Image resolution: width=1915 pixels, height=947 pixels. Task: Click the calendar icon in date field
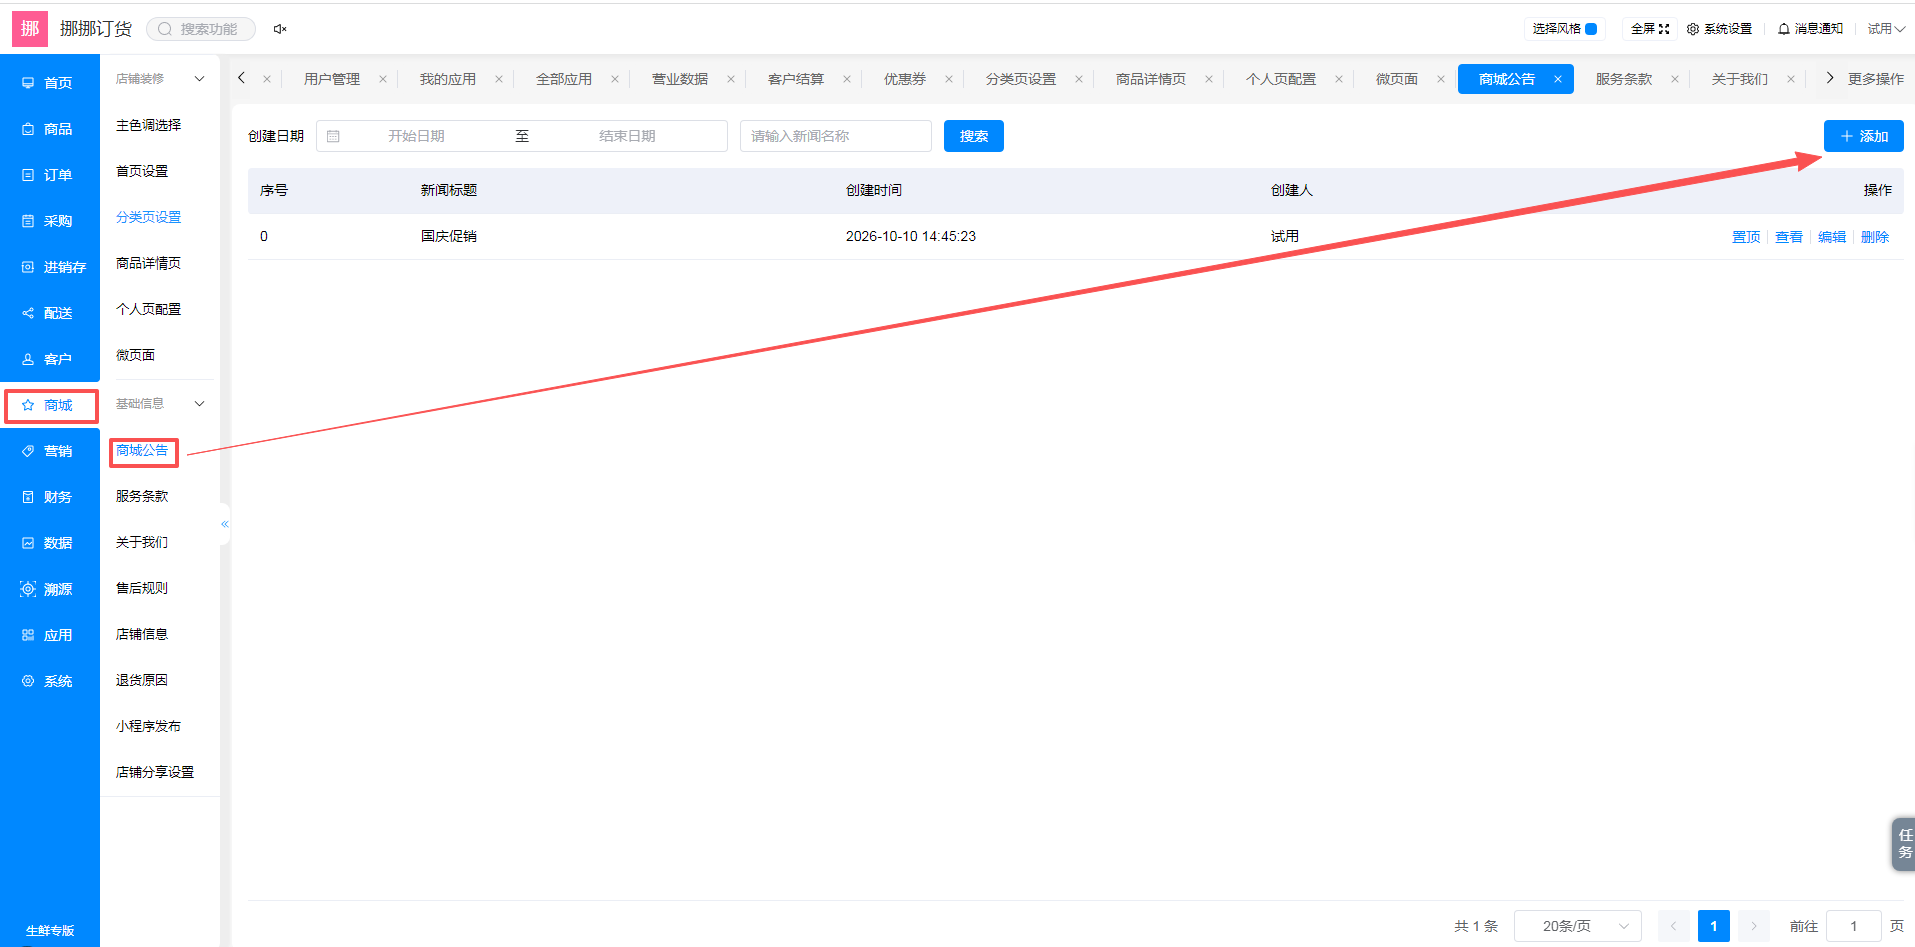[x=334, y=136]
